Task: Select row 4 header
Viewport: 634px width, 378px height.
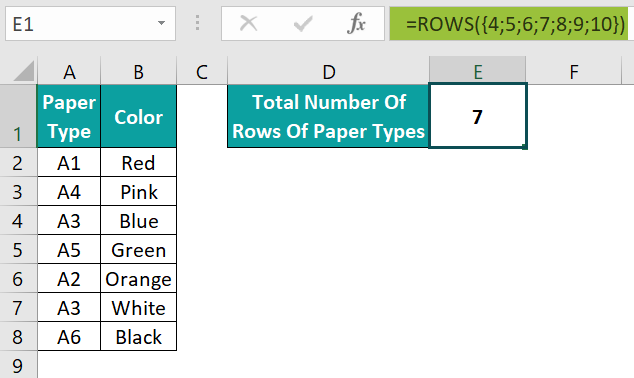Action: (18, 220)
